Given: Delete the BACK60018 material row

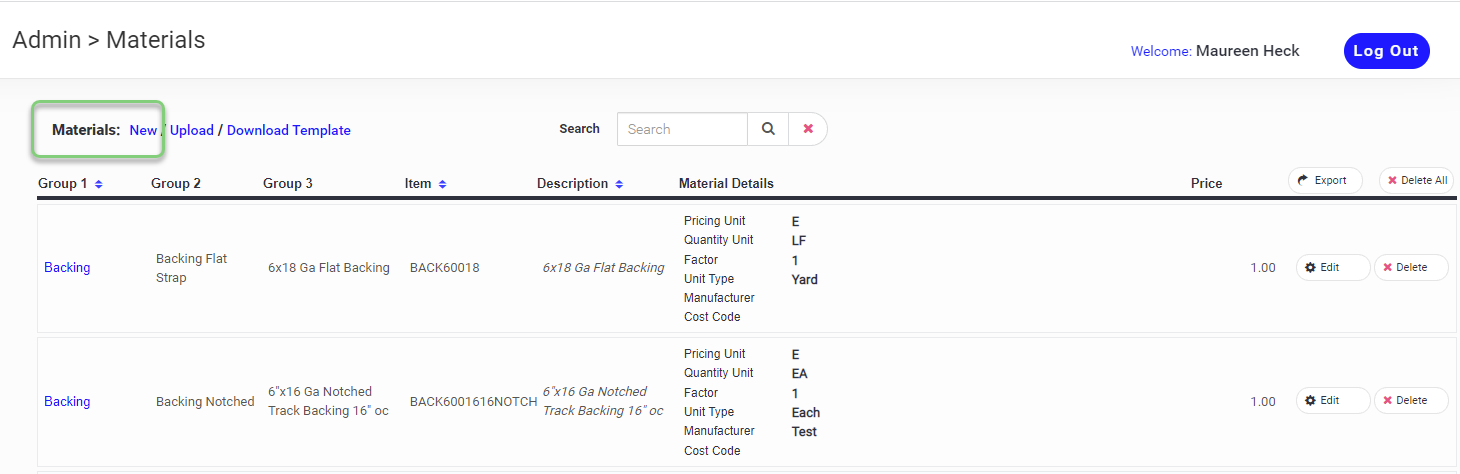Looking at the screenshot, I should click(x=1411, y=267).
